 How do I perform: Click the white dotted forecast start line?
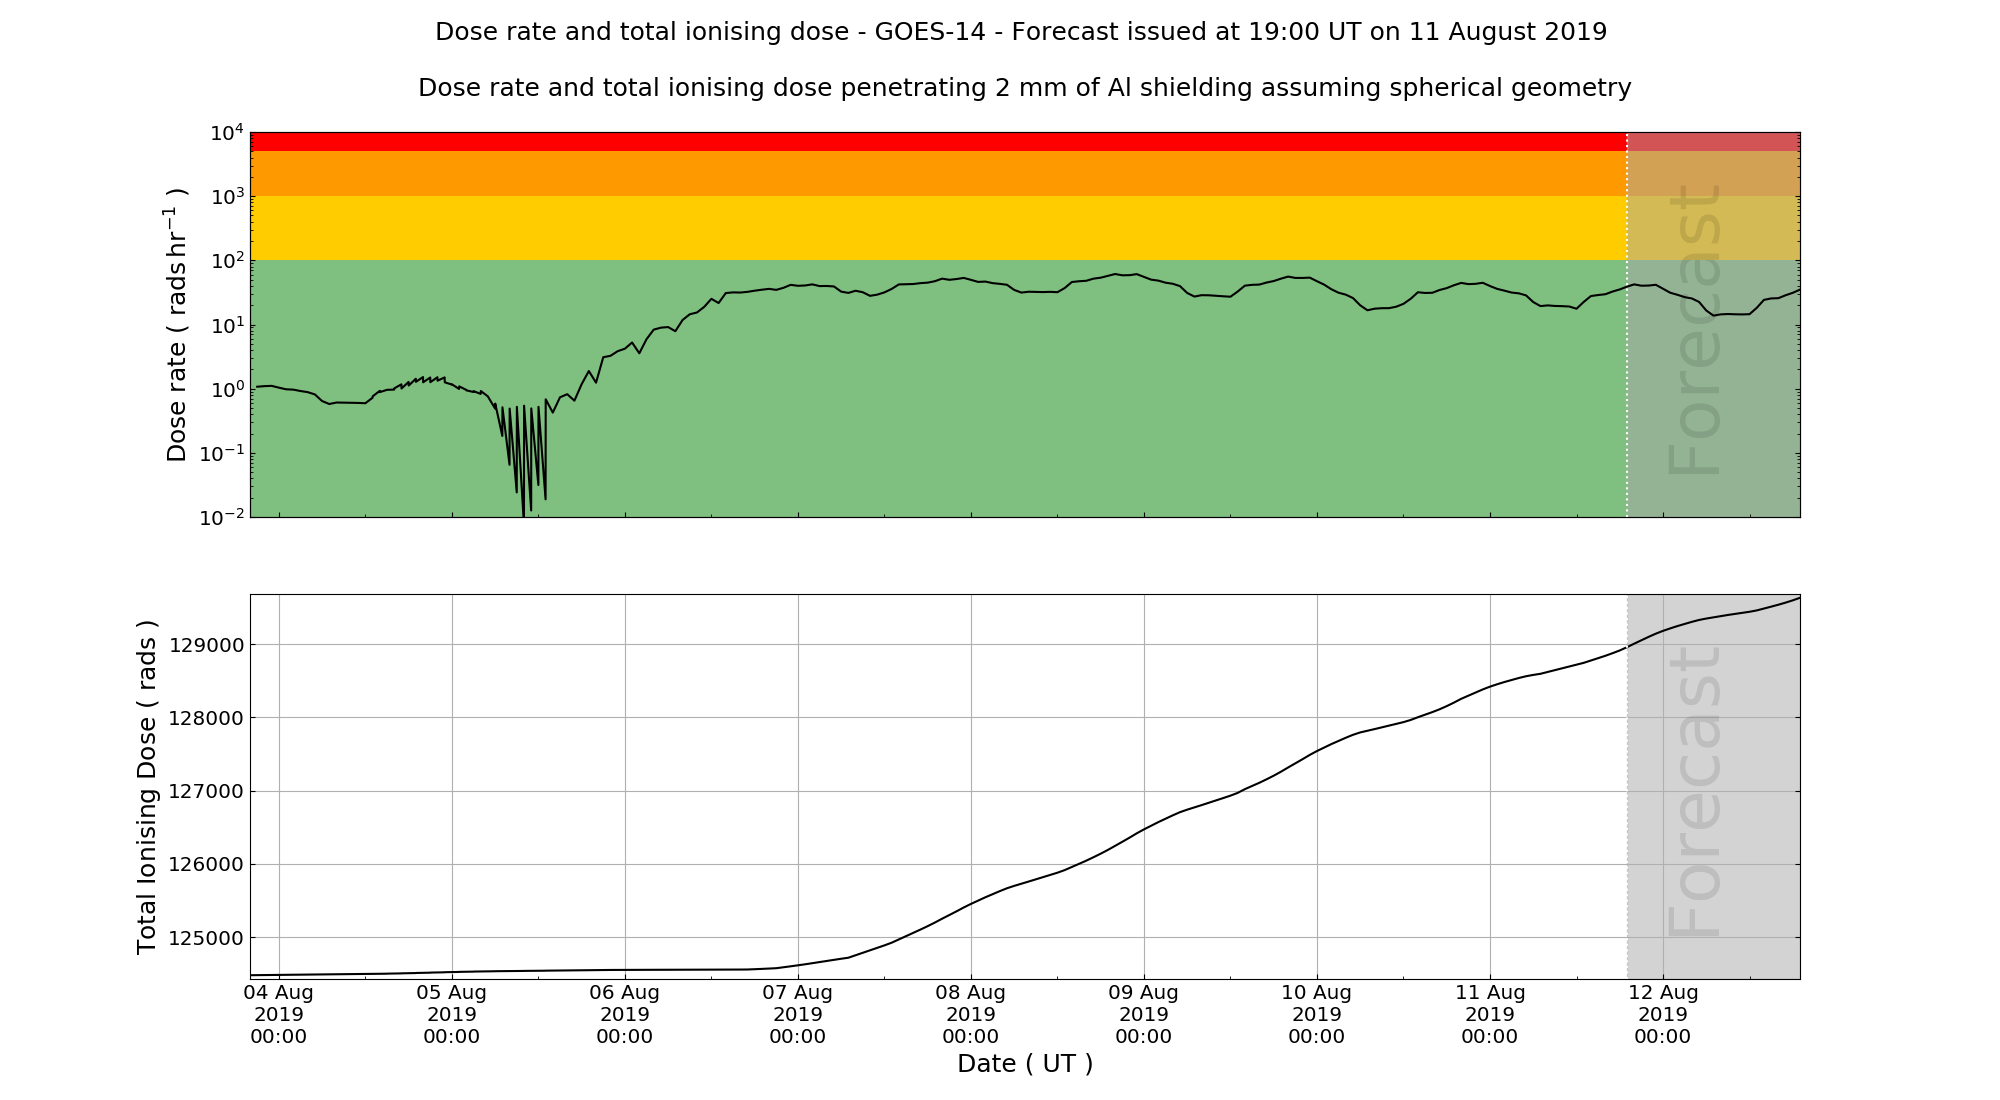(x=1627, y=400)
